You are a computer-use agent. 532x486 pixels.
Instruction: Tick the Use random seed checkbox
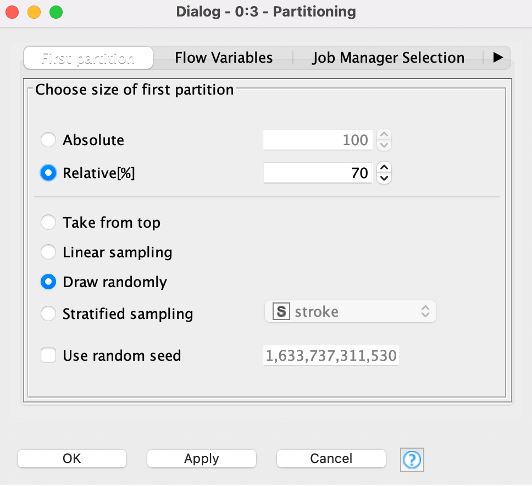[48, 355]
